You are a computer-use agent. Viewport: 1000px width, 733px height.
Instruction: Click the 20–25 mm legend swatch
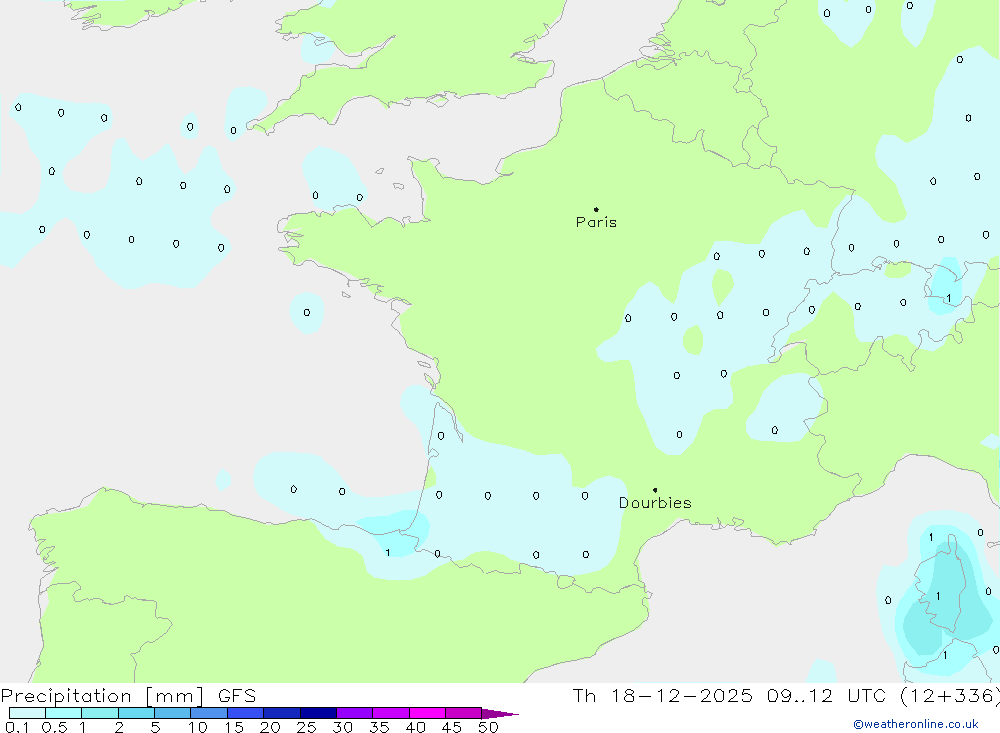tap(281, 713)
